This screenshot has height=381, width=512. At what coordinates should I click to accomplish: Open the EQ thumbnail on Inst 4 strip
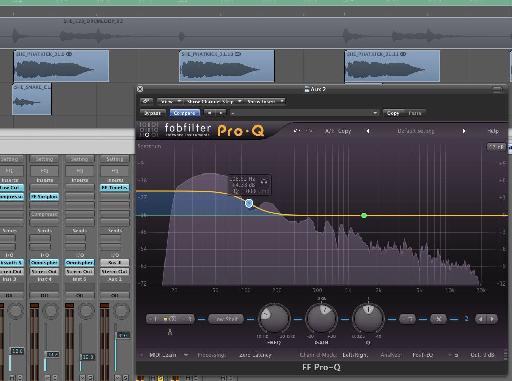pyautogui.click(x=44, y=171)
